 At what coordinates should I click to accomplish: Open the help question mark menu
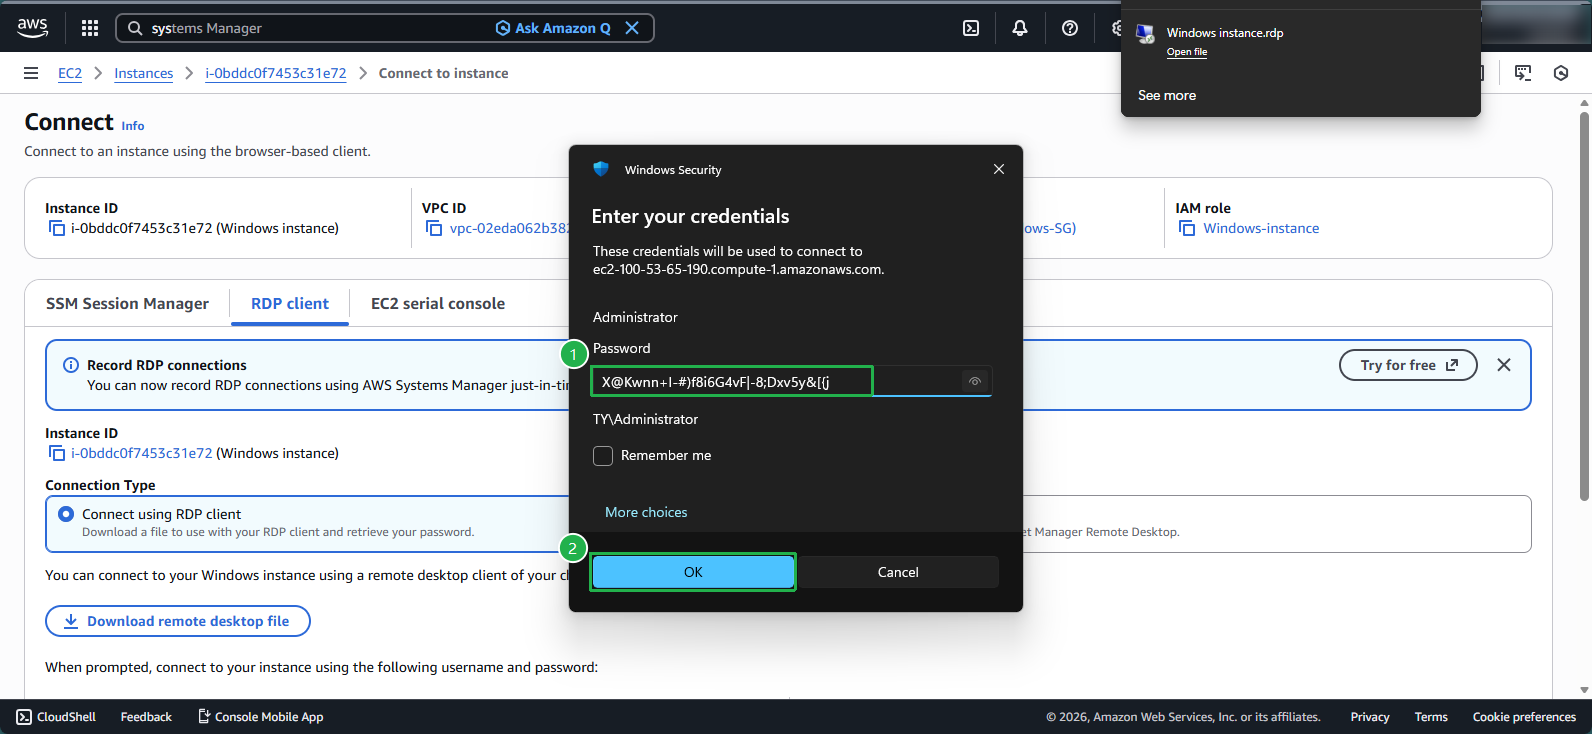(x=1070, y=28)
